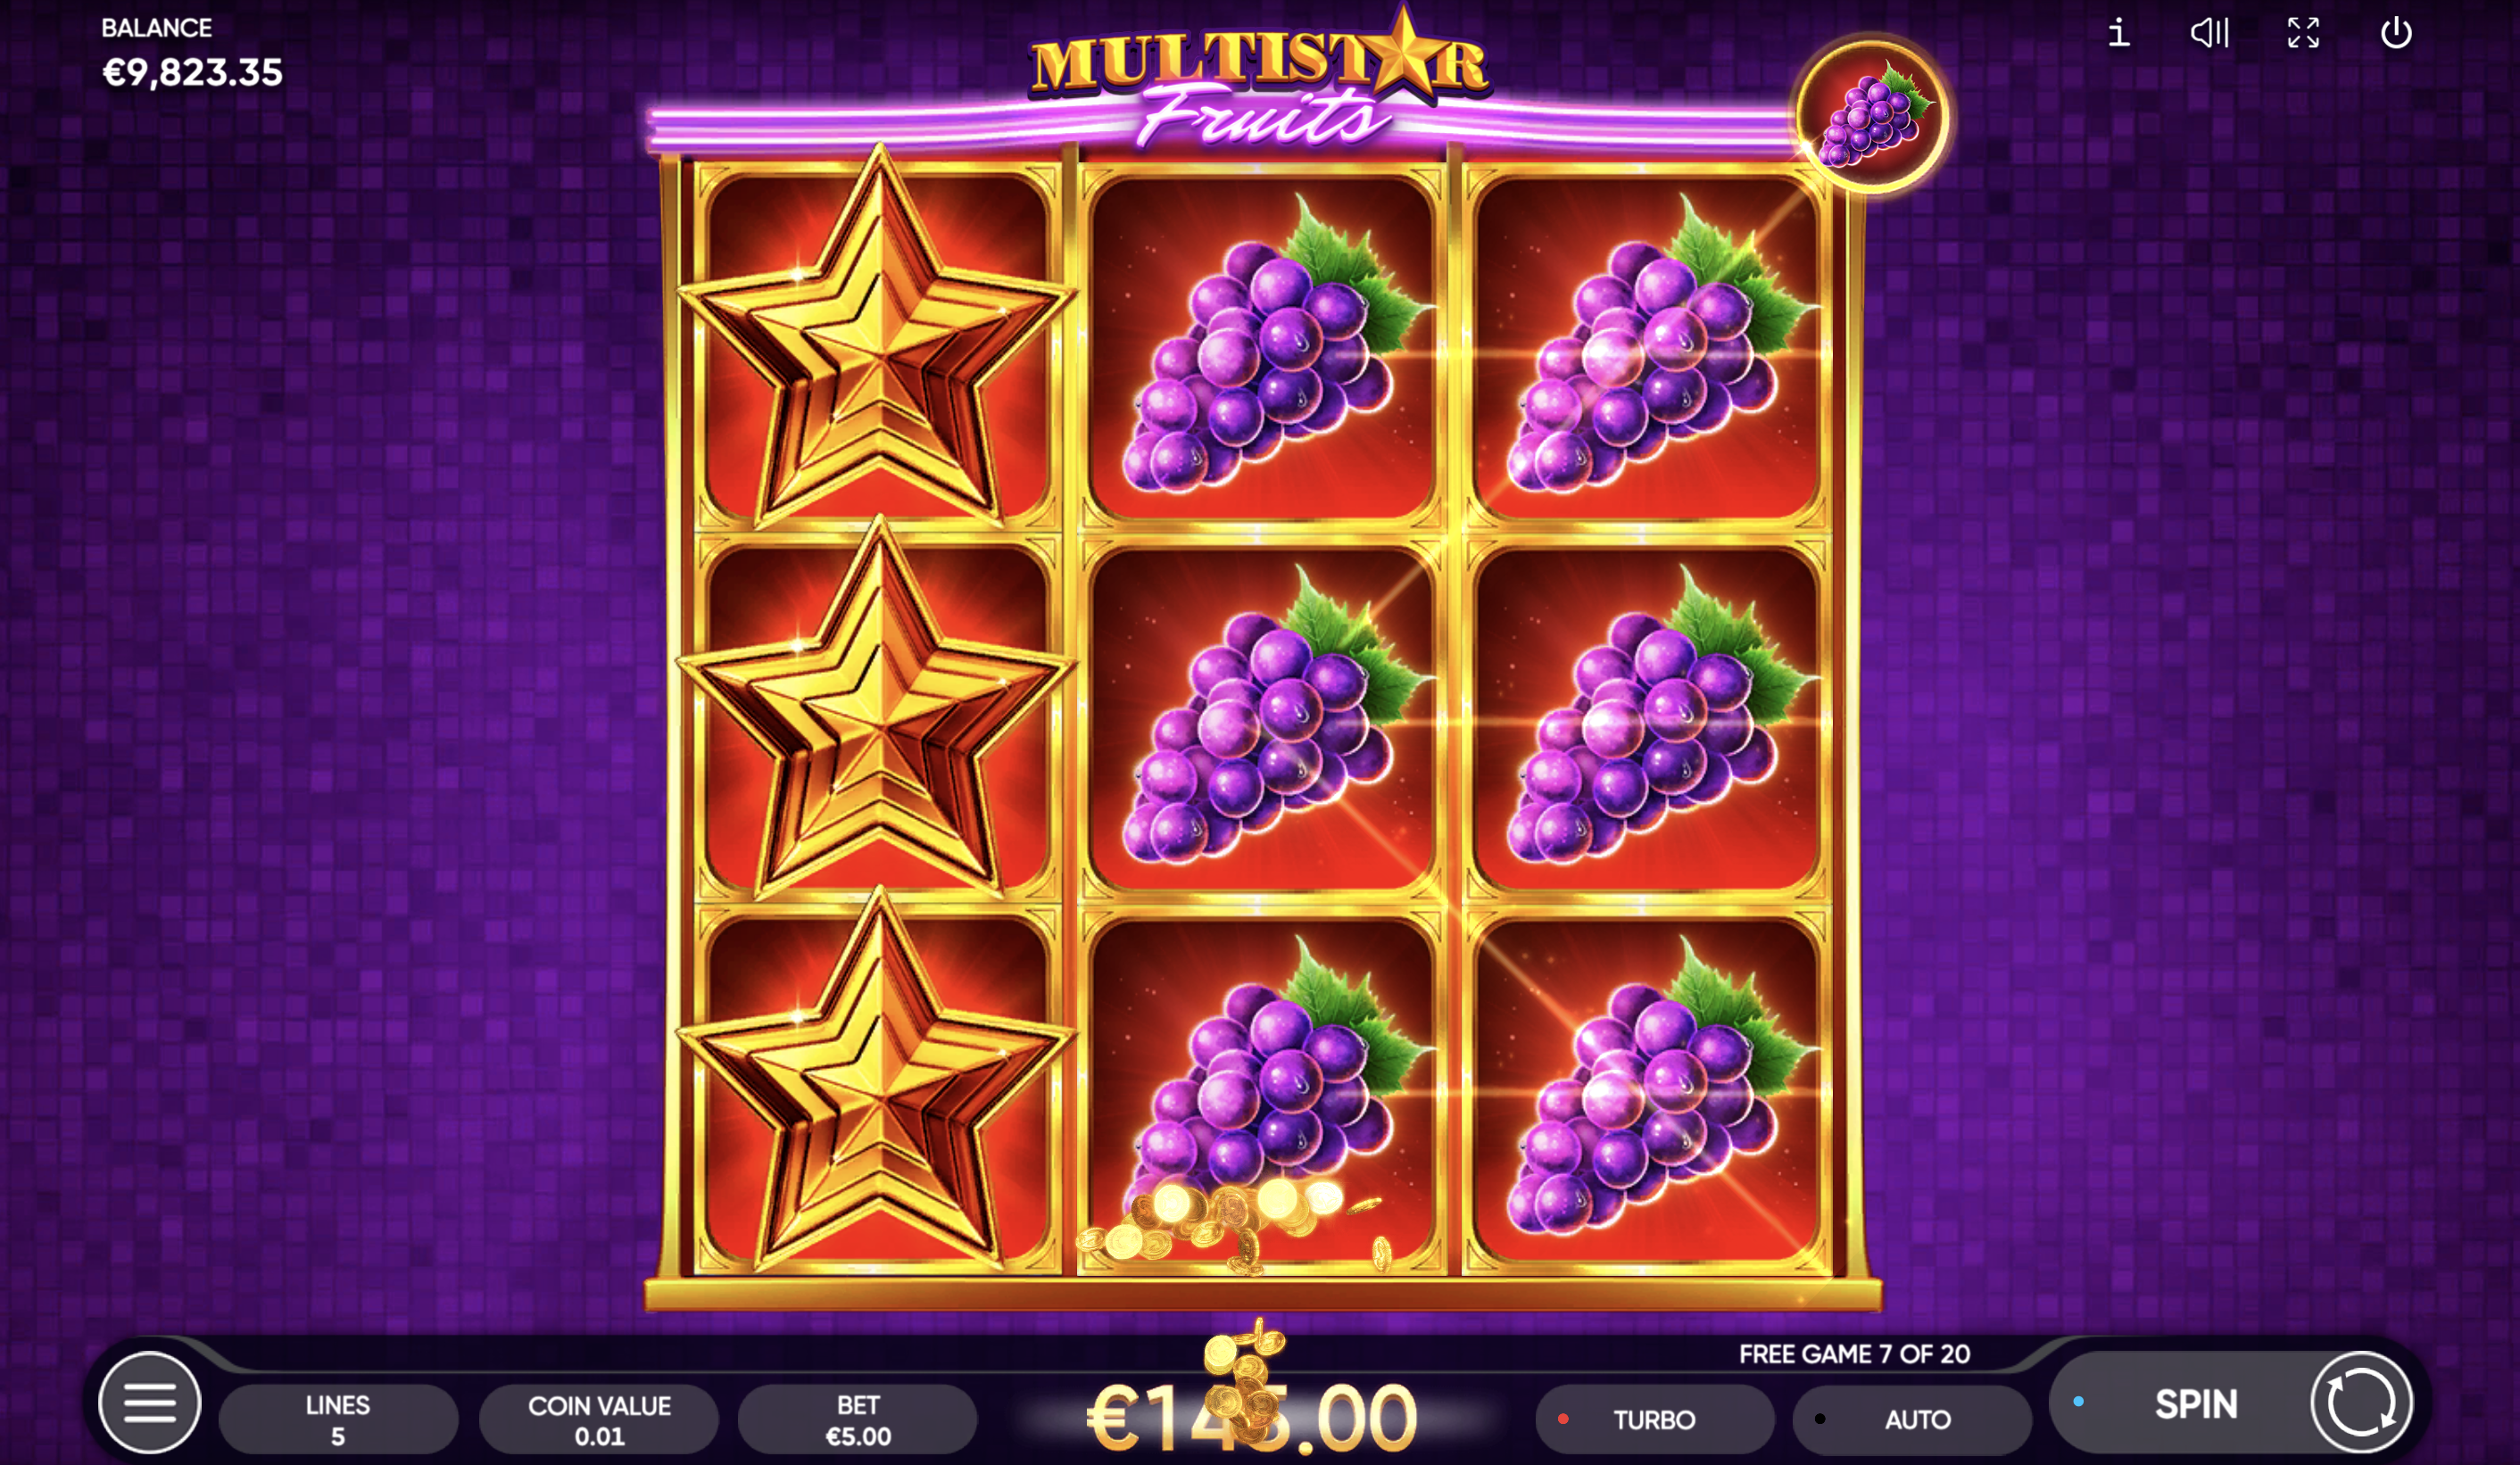
Task: Click the balance amount display
Action: point(193,72)
